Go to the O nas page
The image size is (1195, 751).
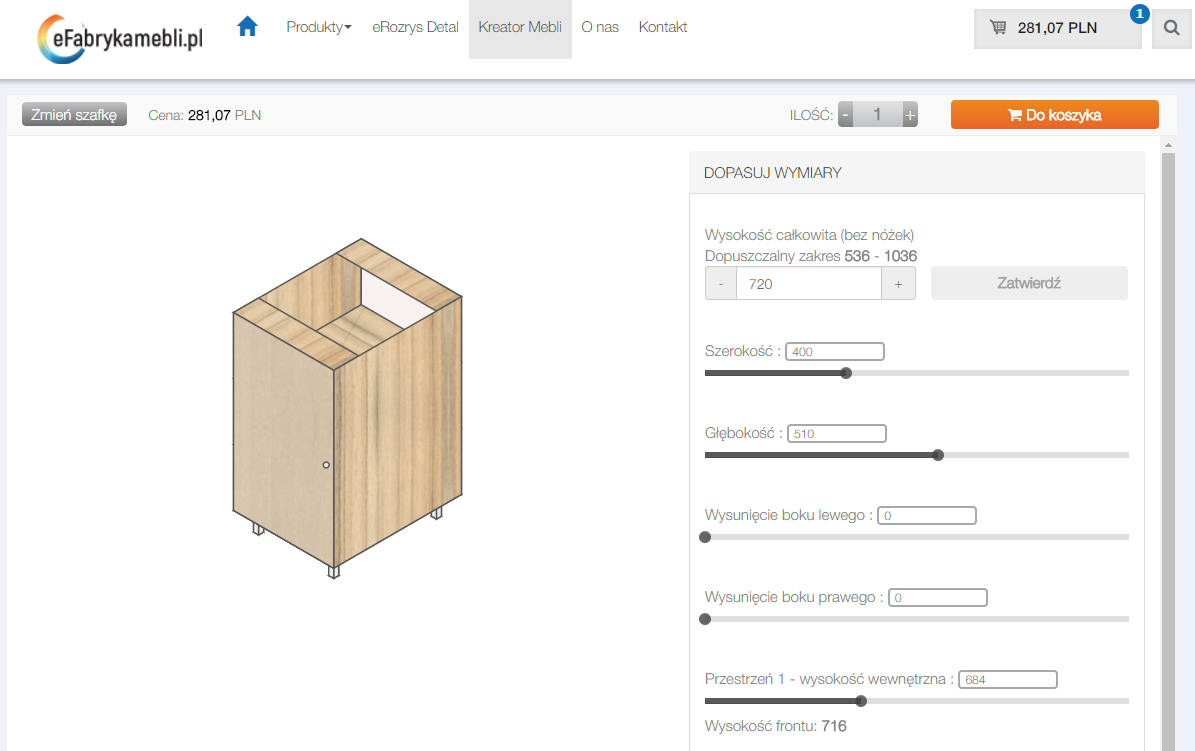point(600,27)
